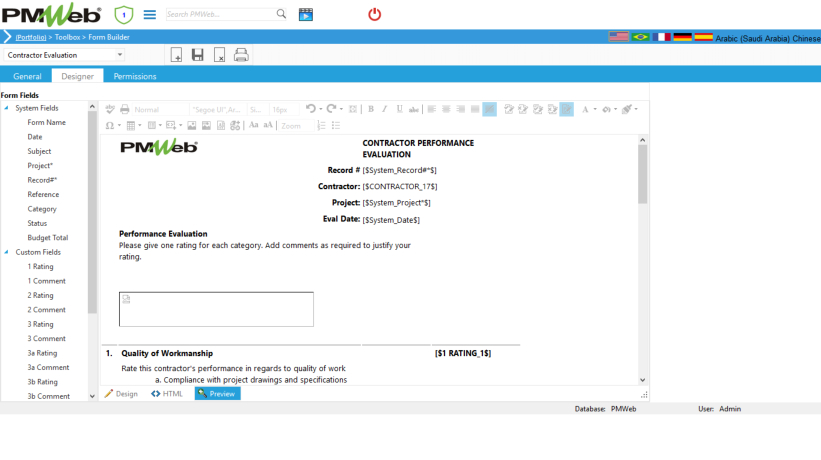Viewport: 821px width, 460px height.
Task: Toggle underline formatting in editor toolbar
Action: coord(400,109)
